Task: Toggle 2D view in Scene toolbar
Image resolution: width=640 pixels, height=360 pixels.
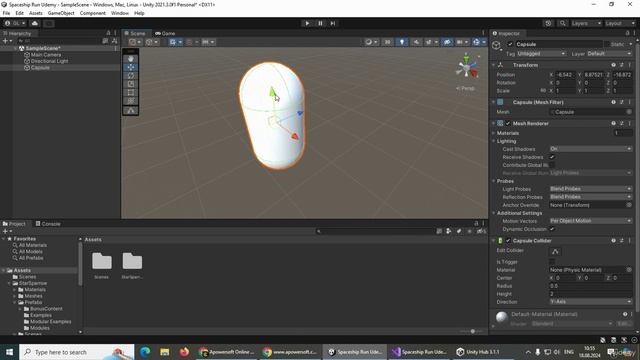Action: pyautogui.click(x=387, y=42)
